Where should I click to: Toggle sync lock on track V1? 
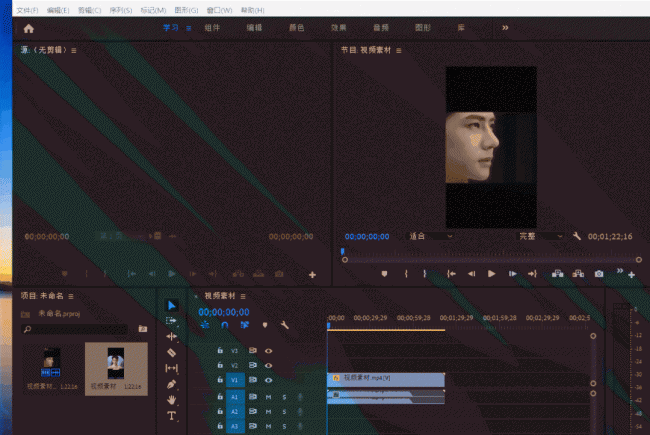pos(252,380)
